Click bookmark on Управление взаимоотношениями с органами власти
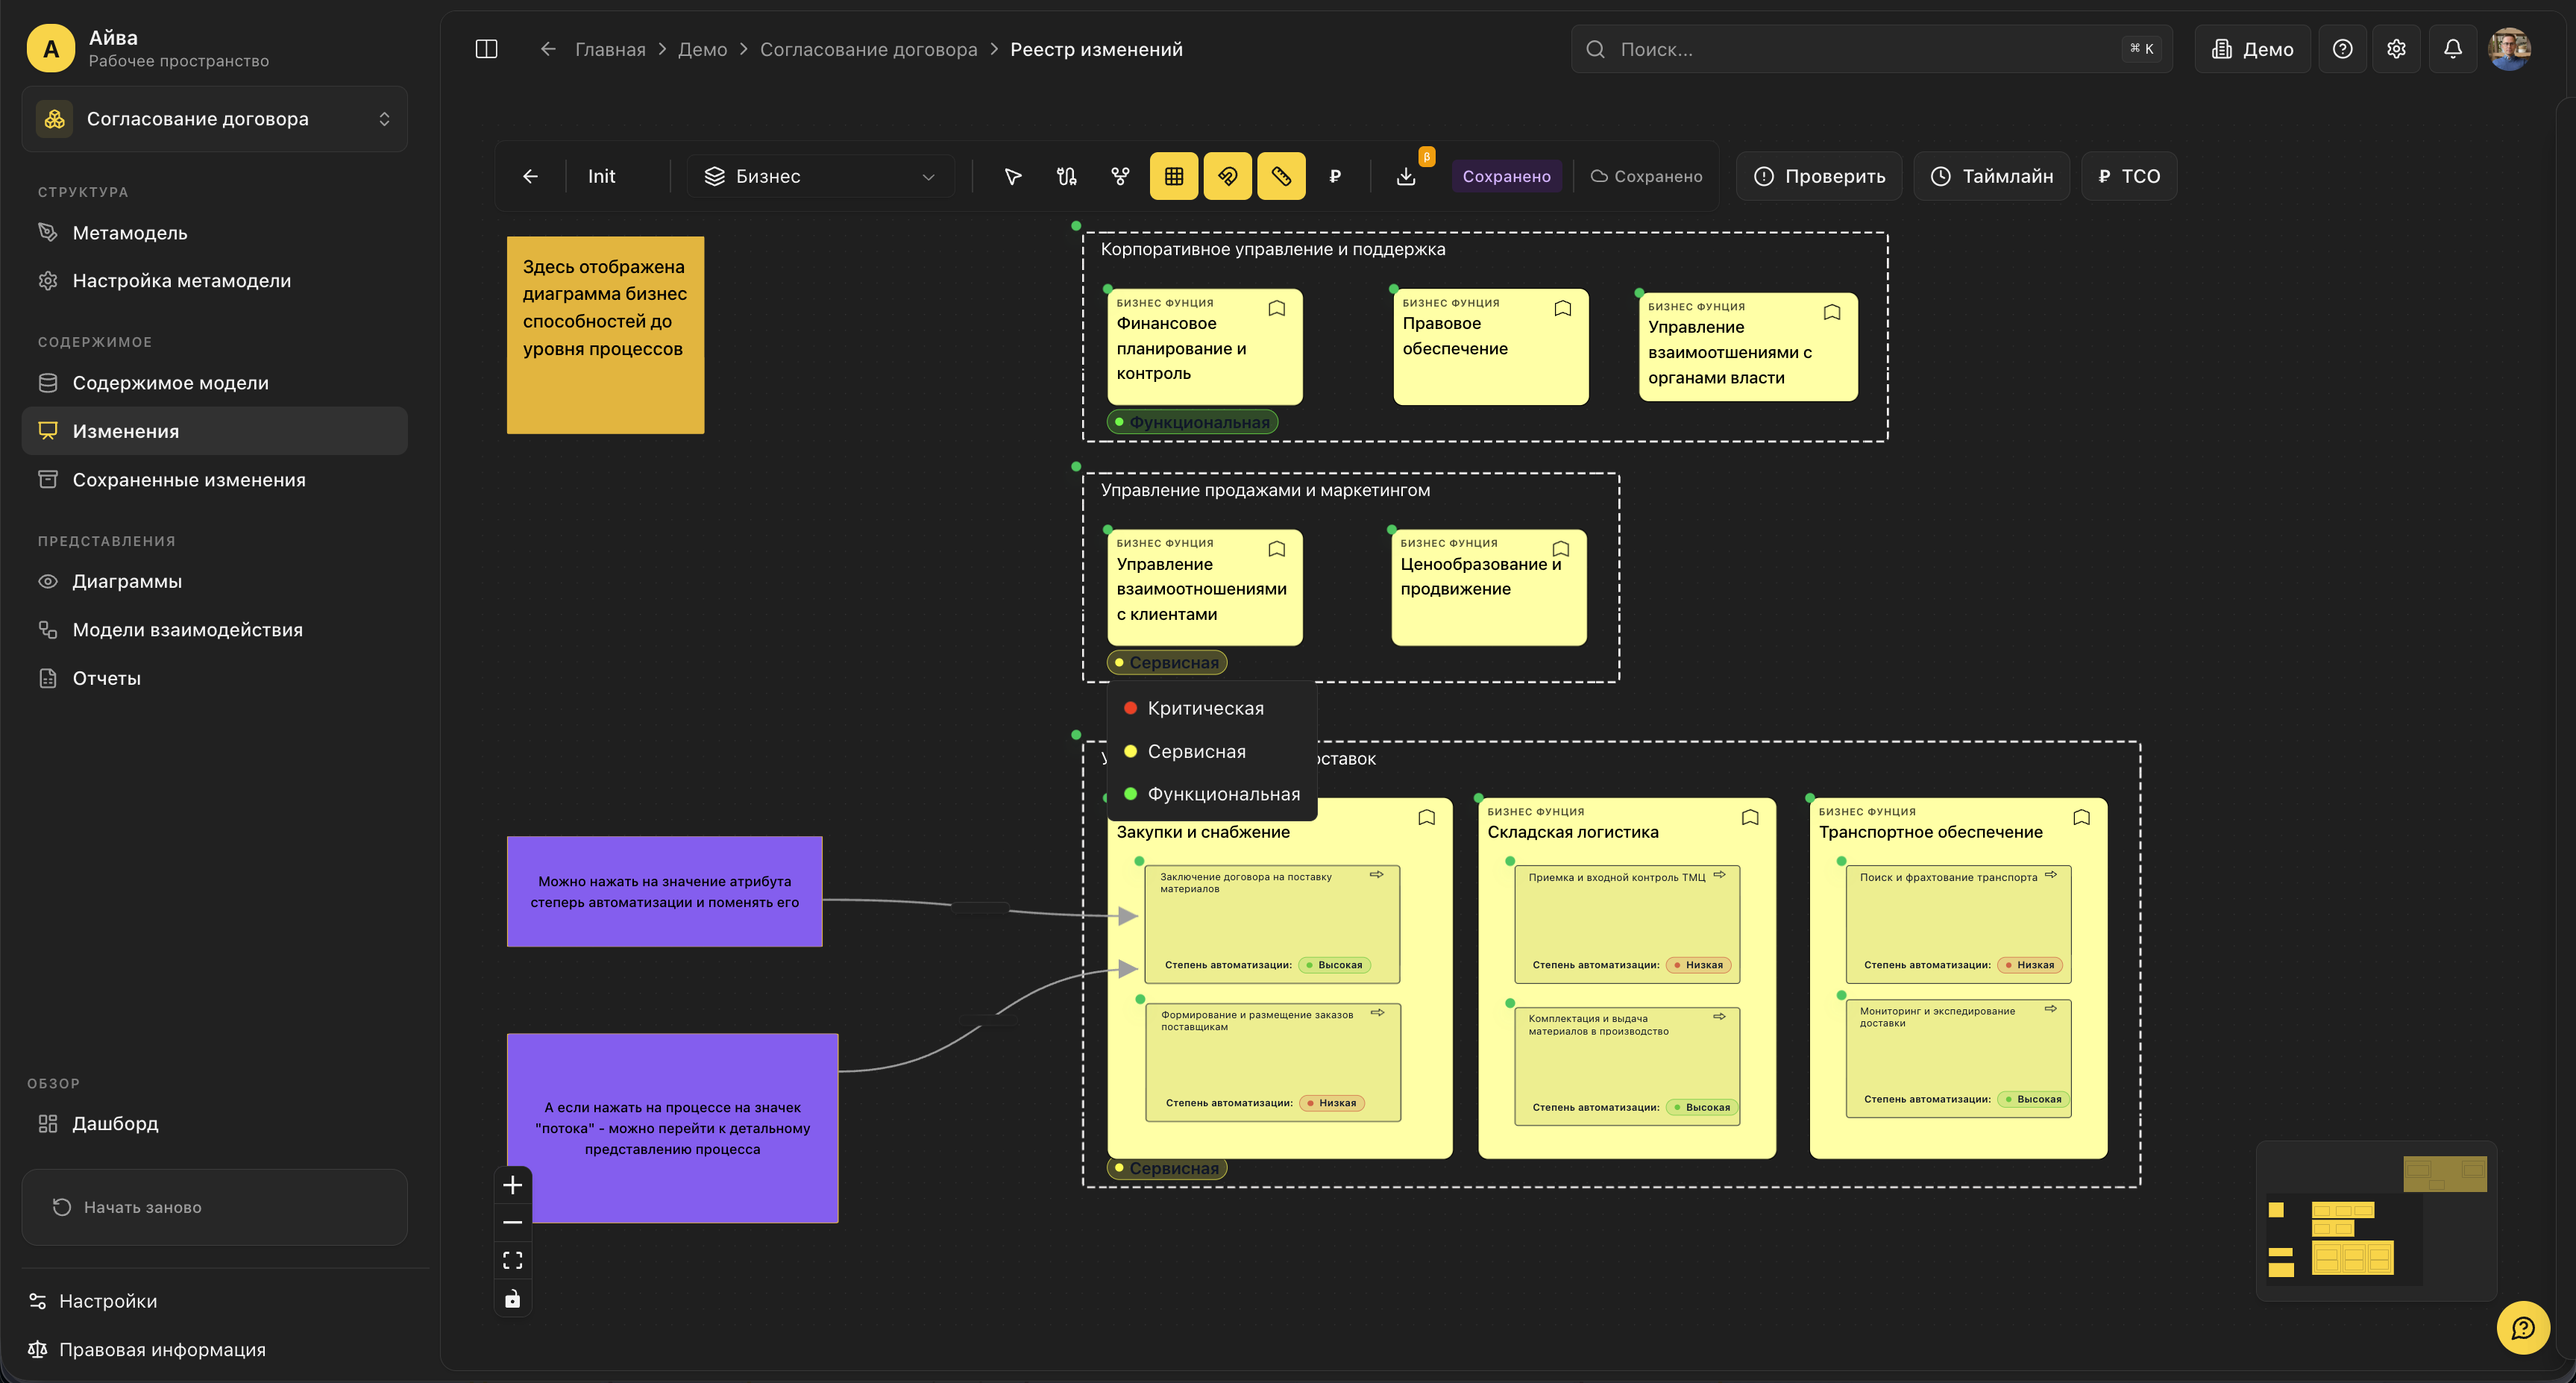 click(x=1832, y=312)
